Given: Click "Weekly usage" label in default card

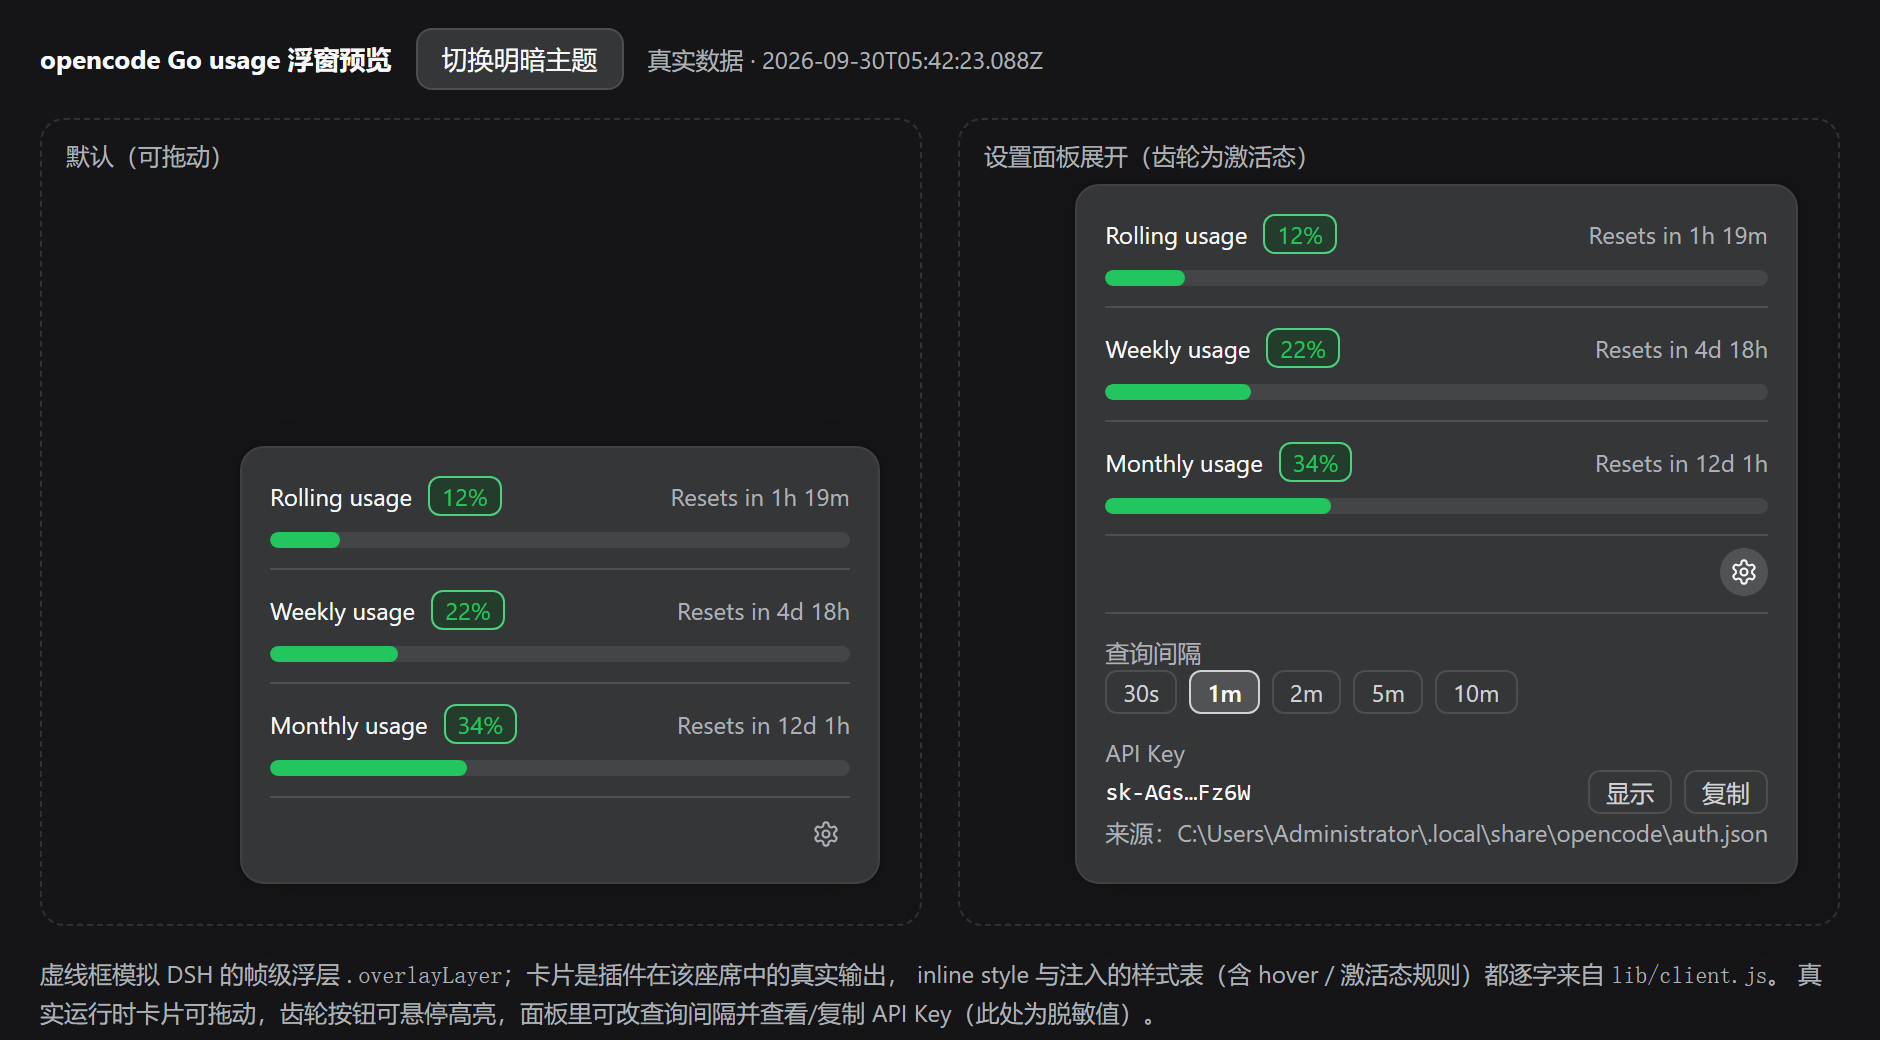Looking at the screenshot, I should coord(342,612).
